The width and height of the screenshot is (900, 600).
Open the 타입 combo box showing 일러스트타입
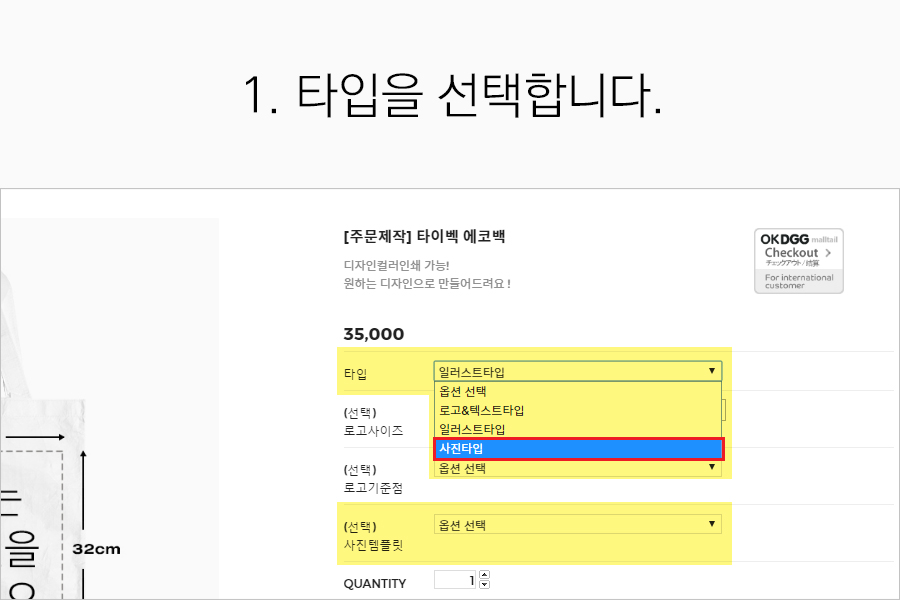click(577, 371)
